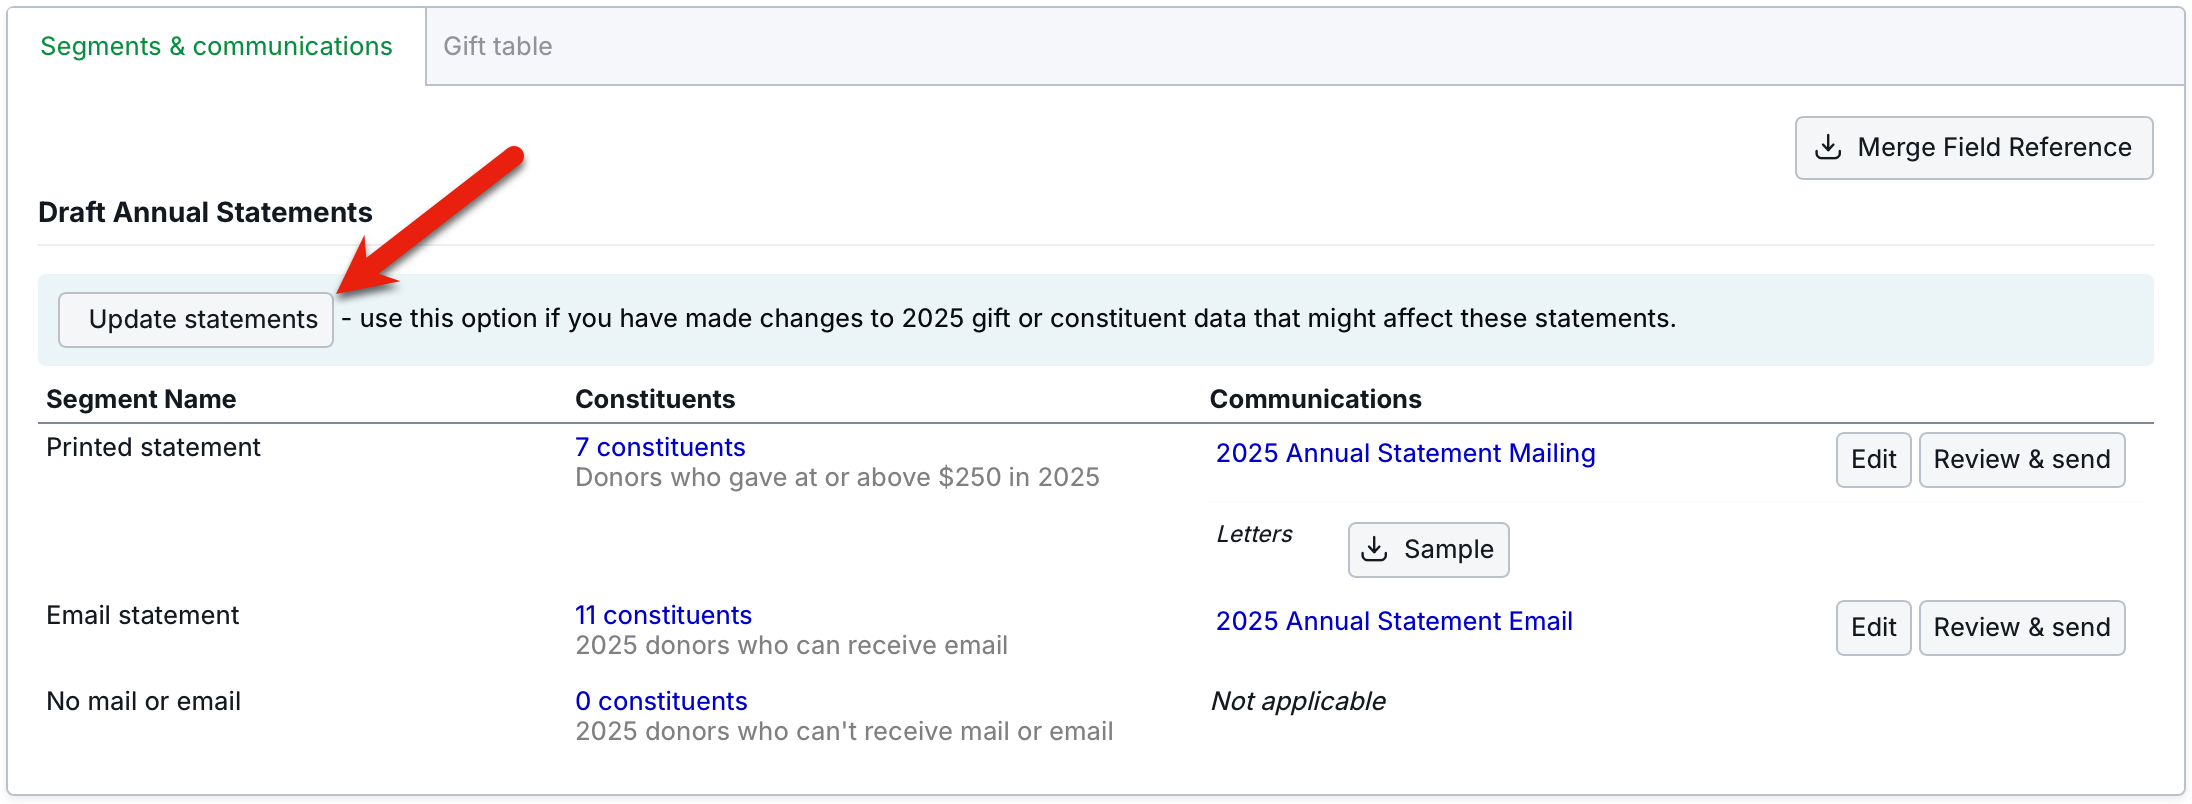Review & send the Printed statement mailing
2192x804 pixels.
(2021, 460)
